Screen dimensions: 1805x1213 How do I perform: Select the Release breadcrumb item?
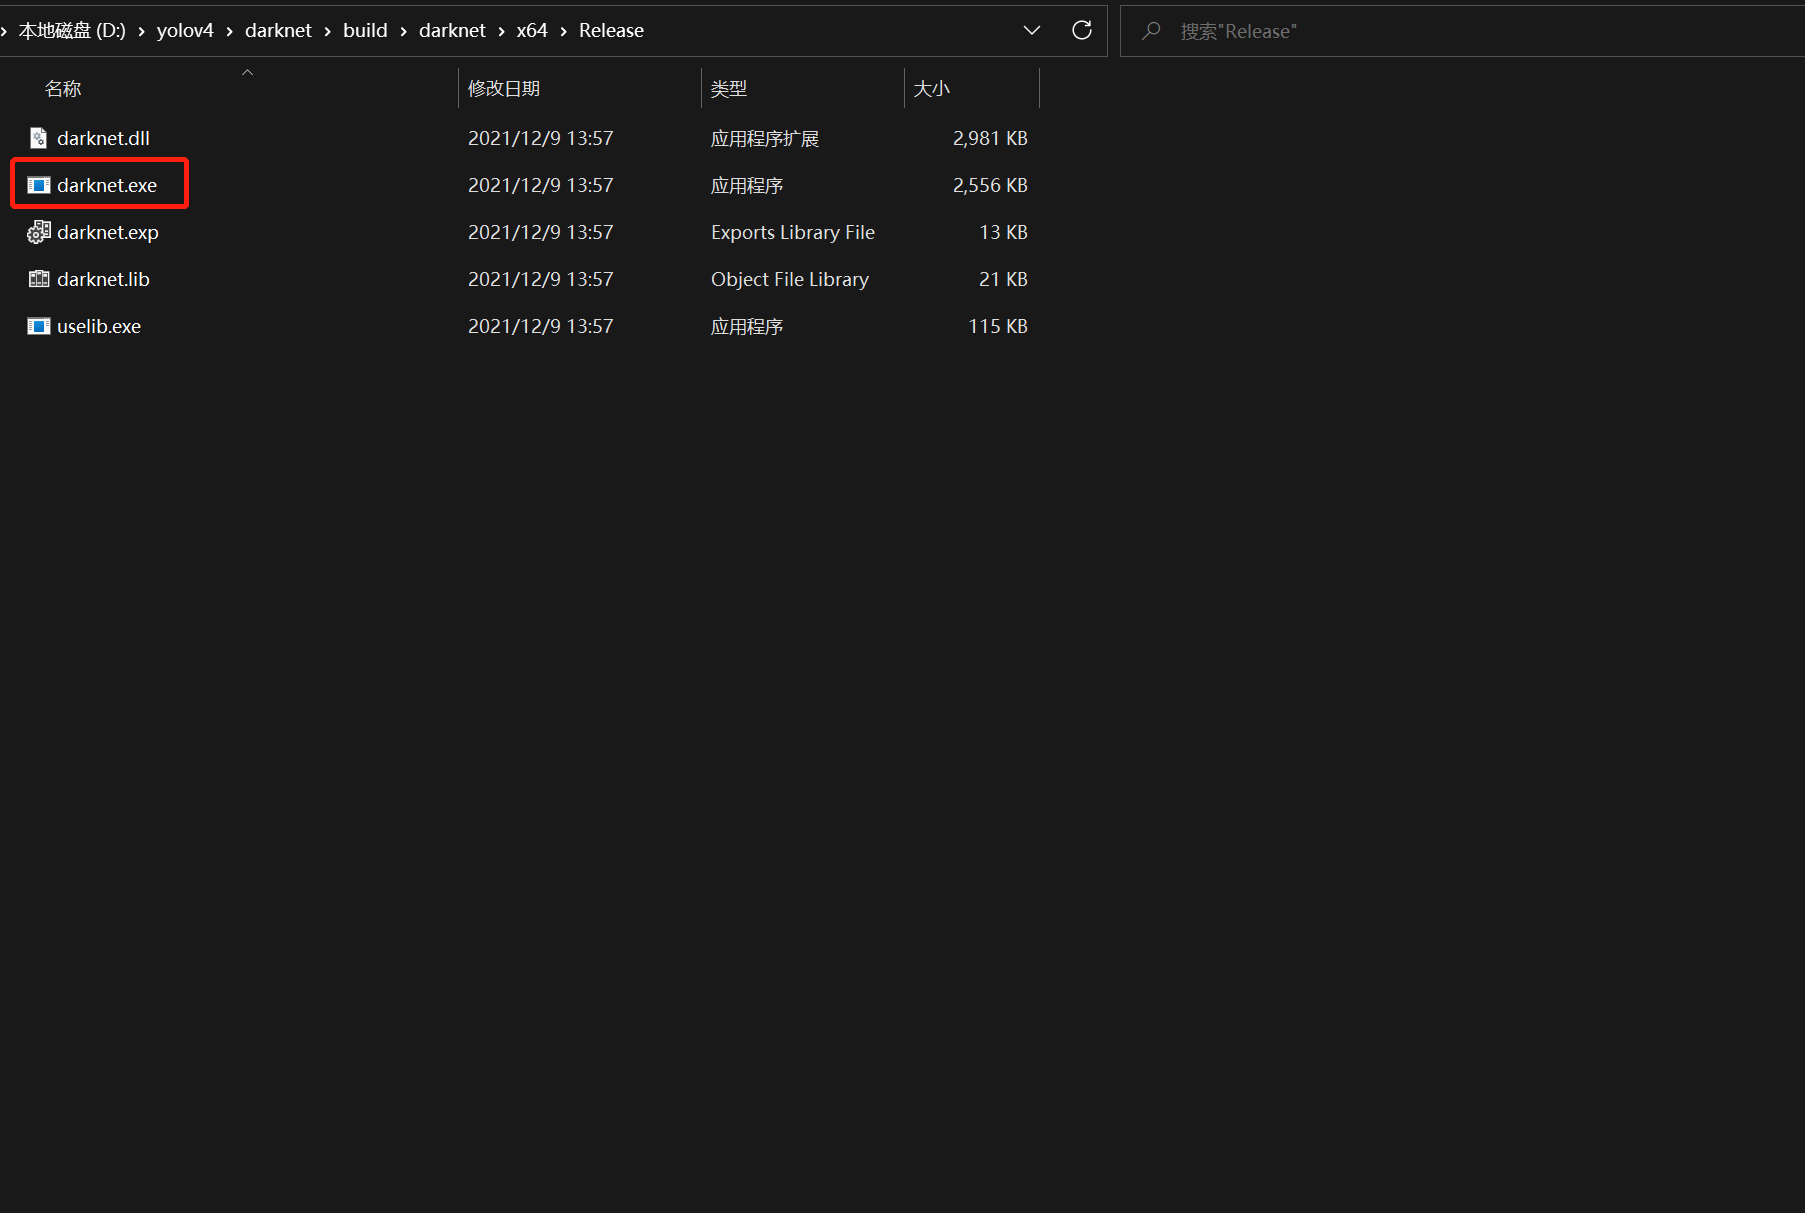pos(611,30)
